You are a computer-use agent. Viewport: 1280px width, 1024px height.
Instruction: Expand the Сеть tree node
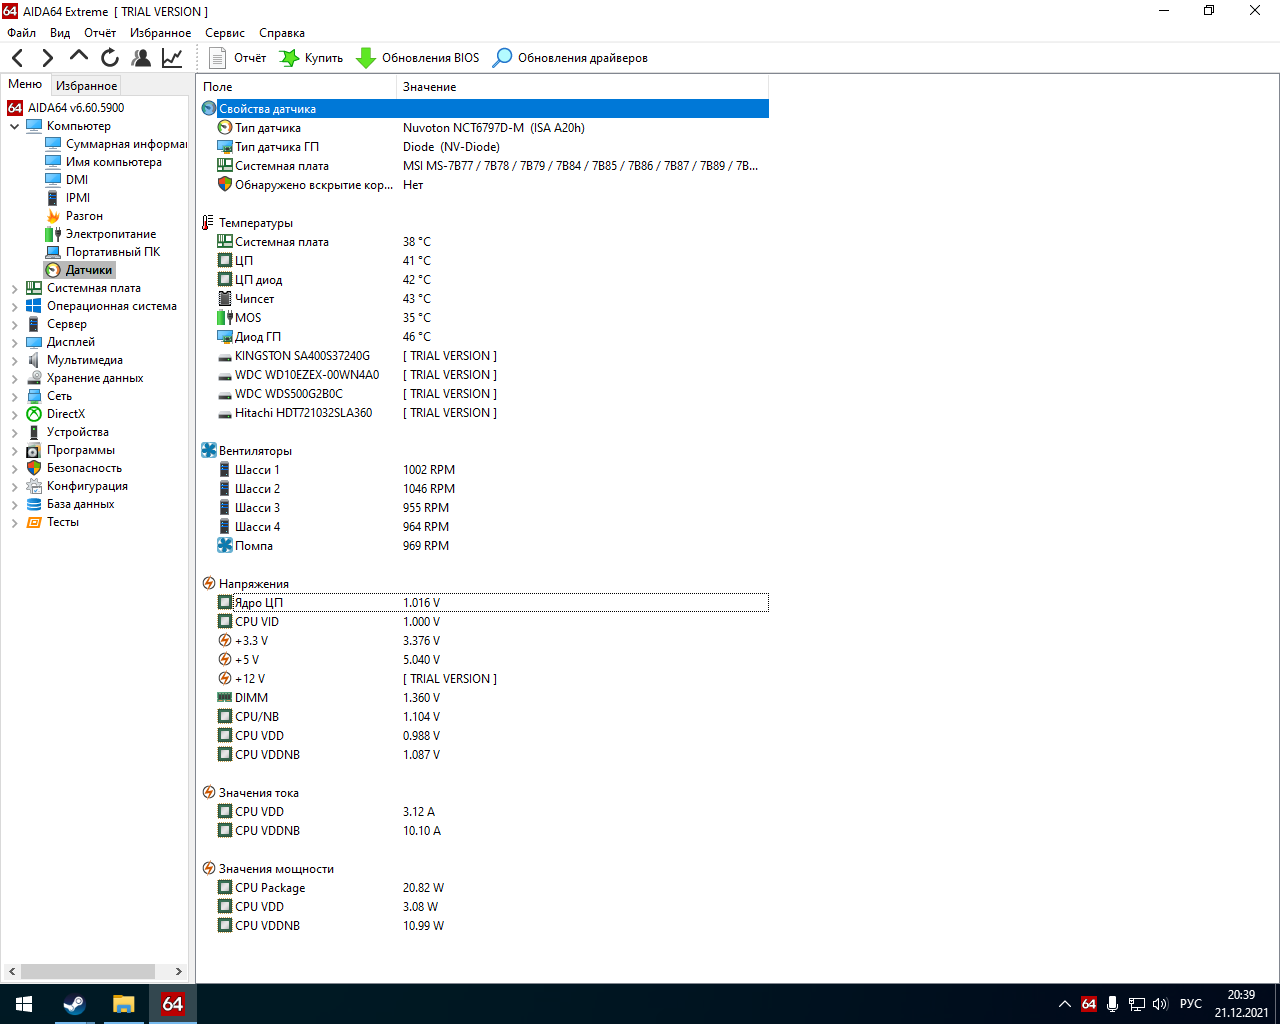[14, 397]
